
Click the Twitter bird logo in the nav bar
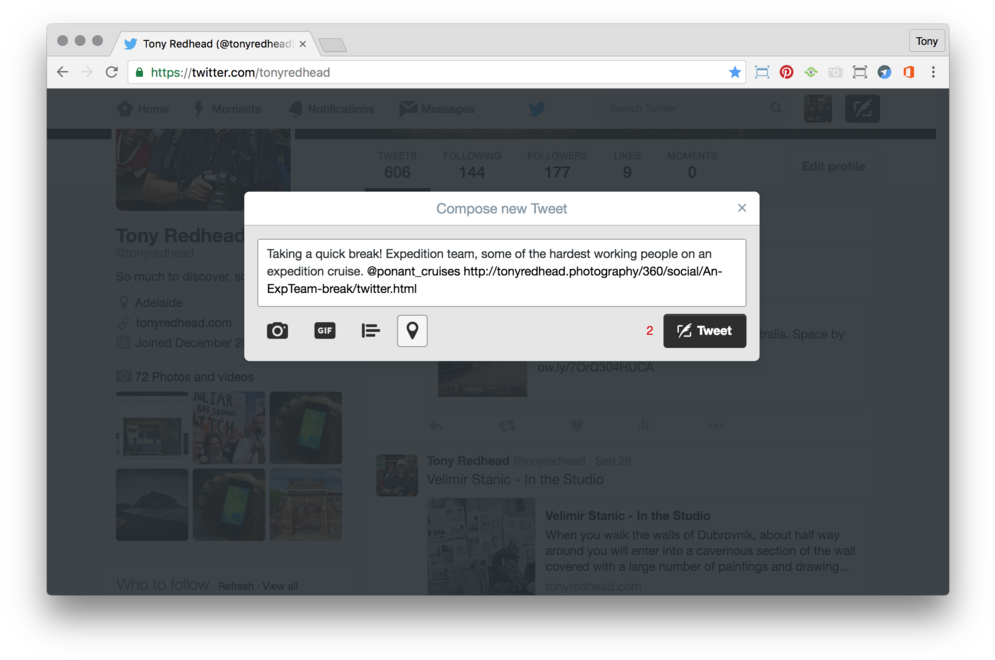click(537, 109)
